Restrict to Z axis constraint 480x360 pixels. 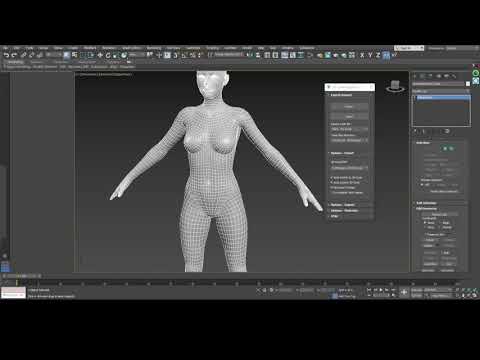[378, 55]
